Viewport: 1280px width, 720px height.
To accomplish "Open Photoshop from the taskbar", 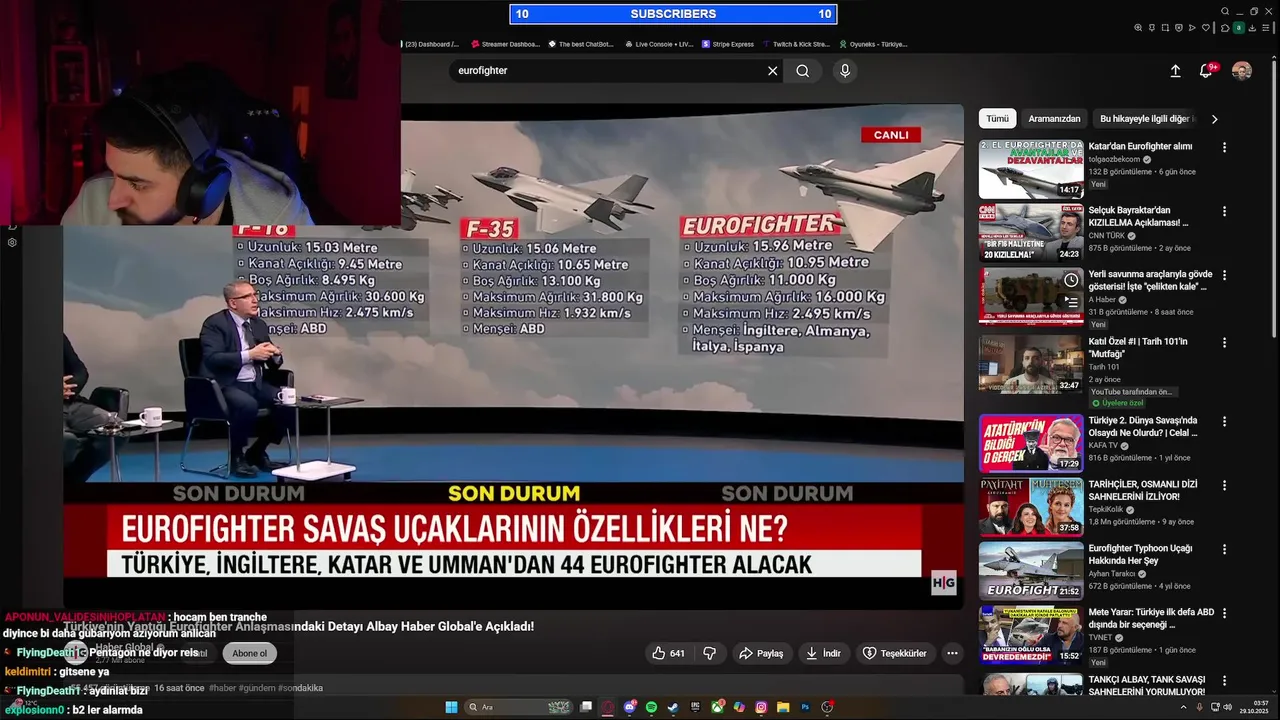I will coord(805,707).
